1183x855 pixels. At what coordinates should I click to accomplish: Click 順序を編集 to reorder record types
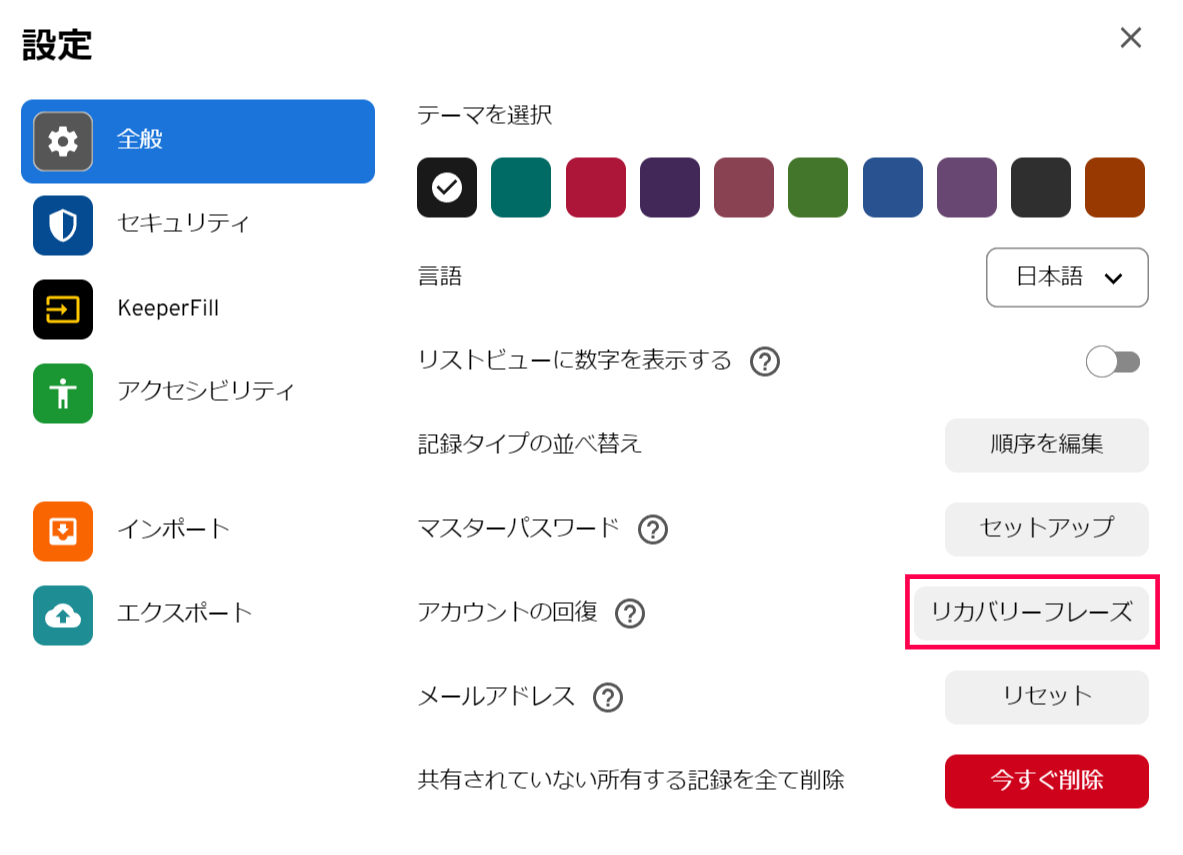click(x=1046, y=445)
